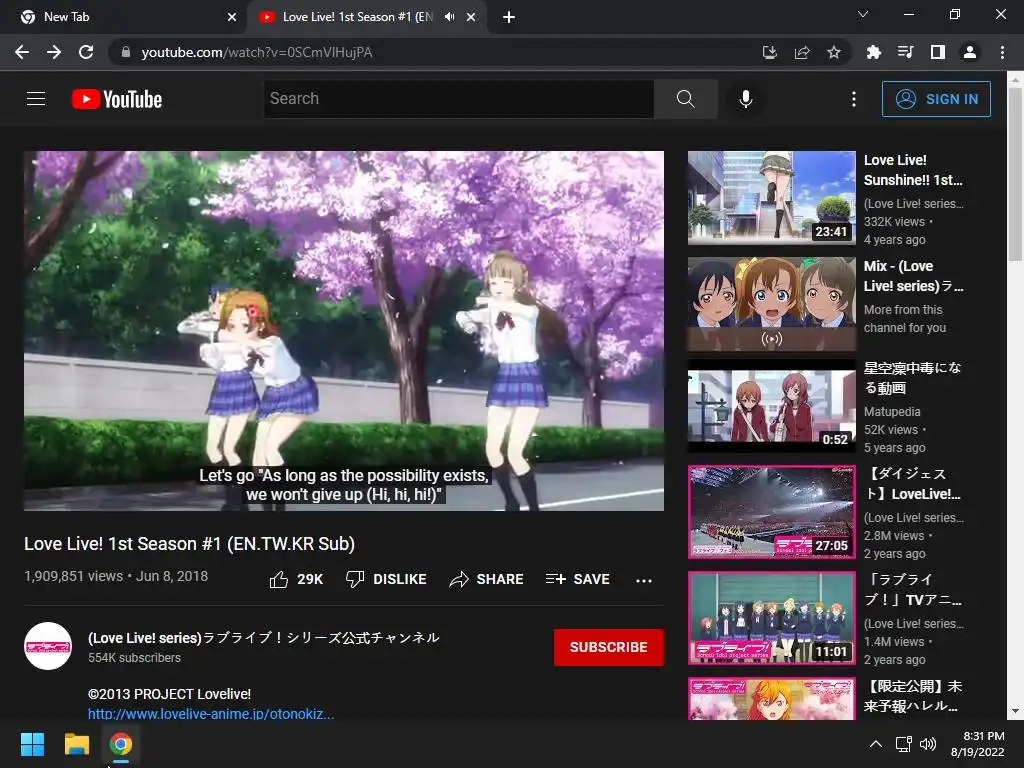
Task: Expand the tab search chevron
Action: 863,14
